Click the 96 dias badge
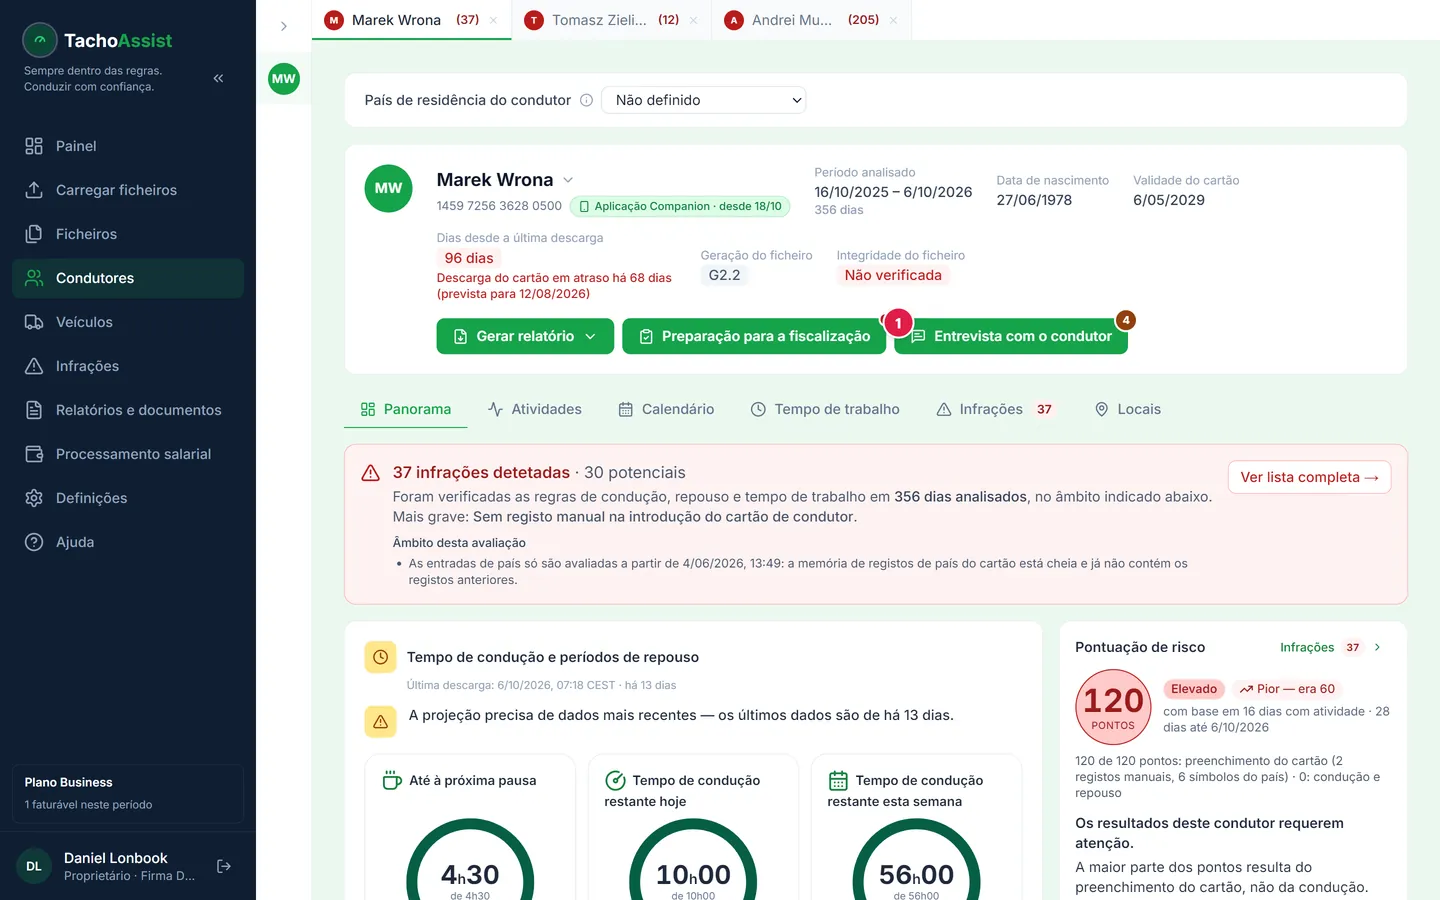This screenshot has width=1440, height=900. (x=469, y=258)
